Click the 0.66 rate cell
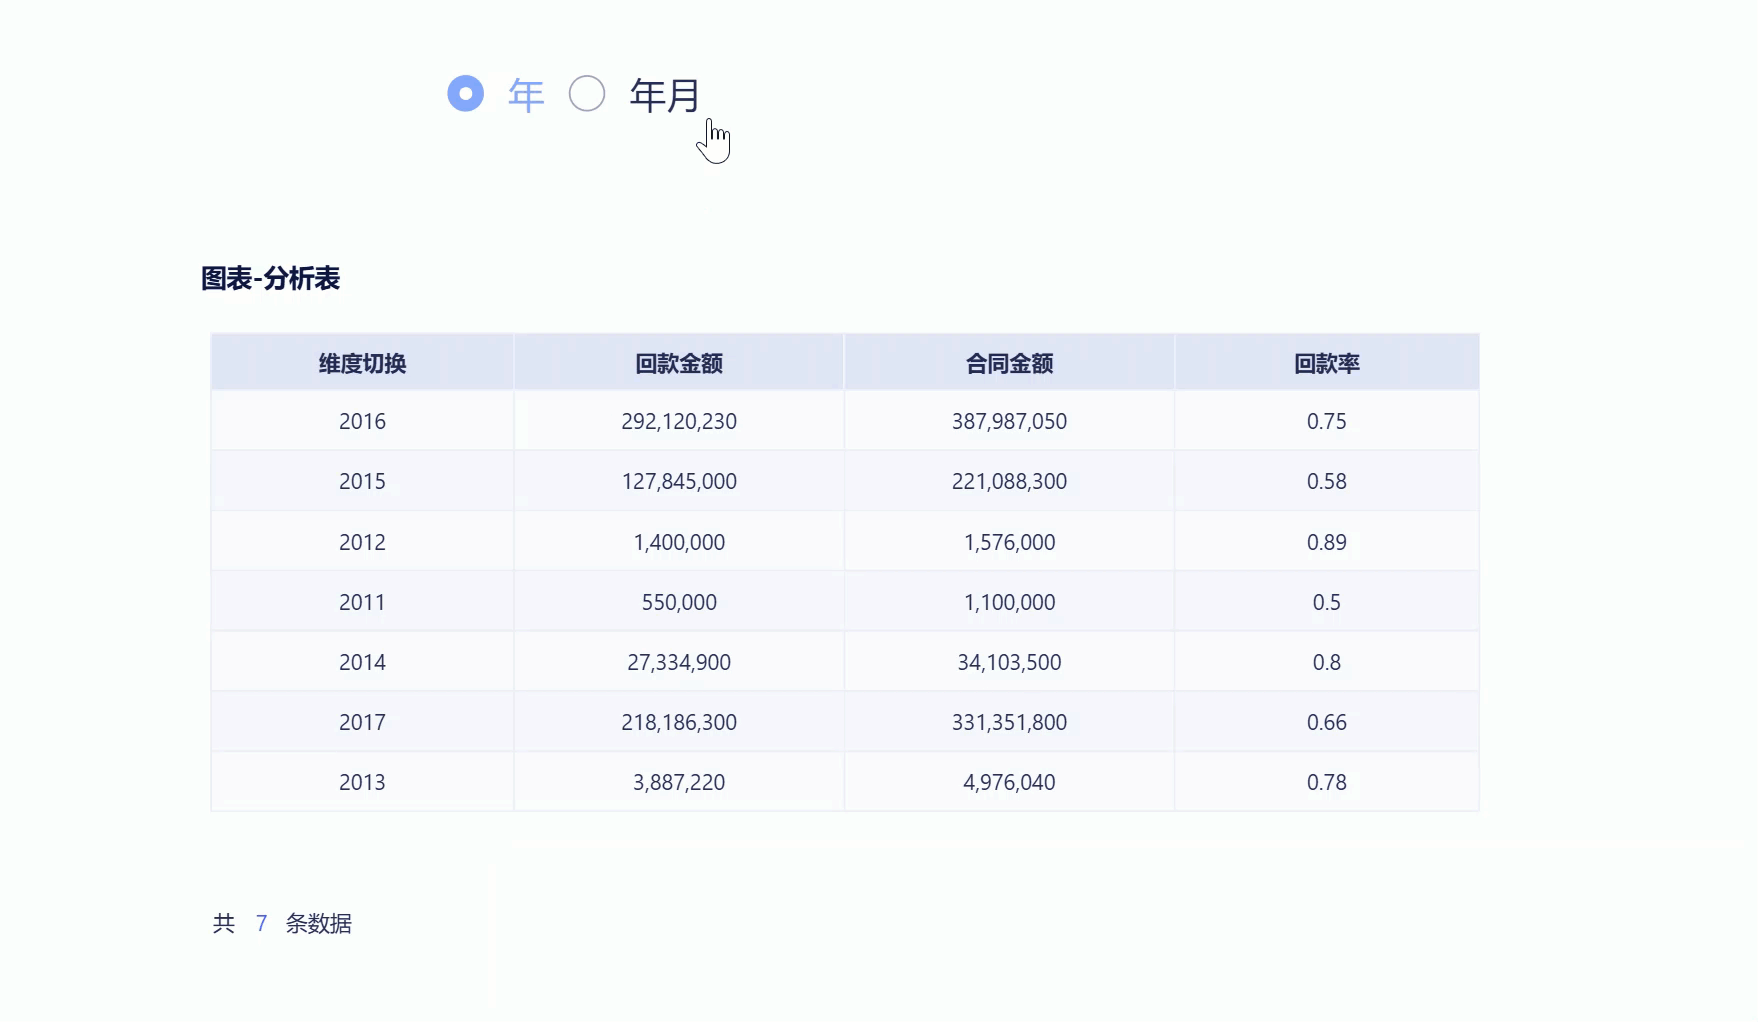1758x1022 pixels. tap(1327, 722)
